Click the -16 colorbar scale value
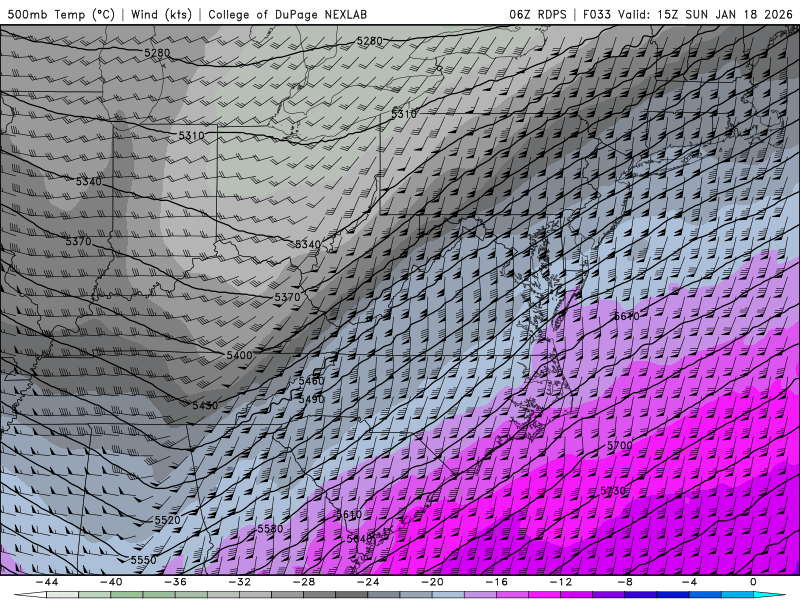 pos(496,582)
